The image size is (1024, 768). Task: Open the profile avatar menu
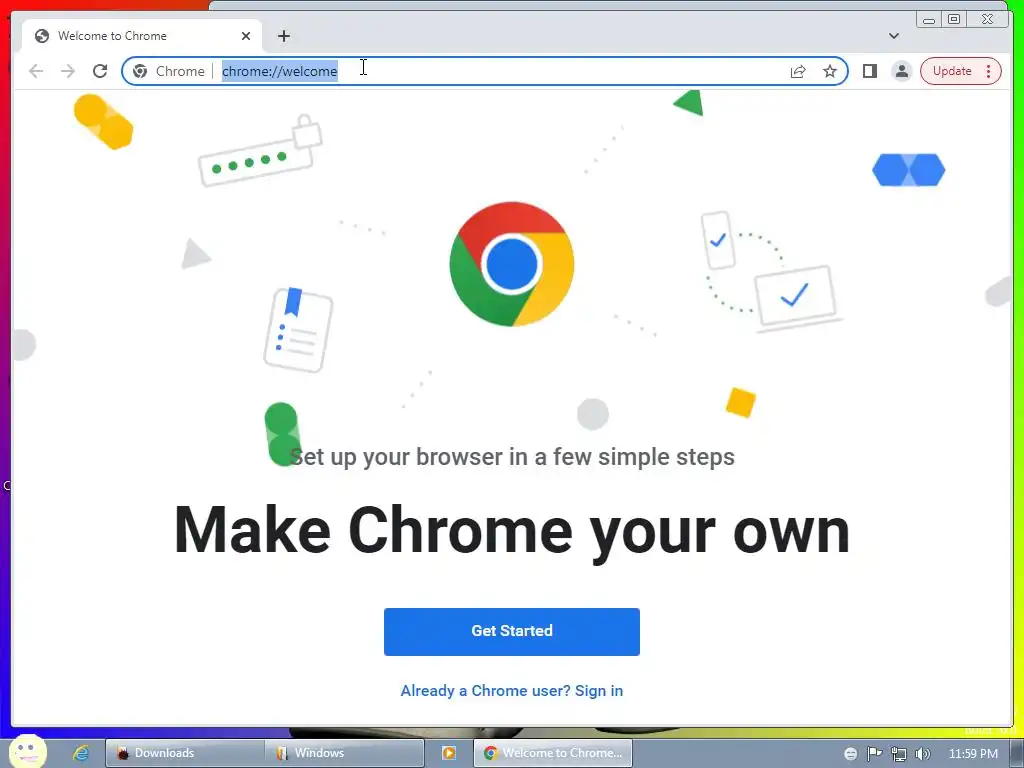(902, 71)
